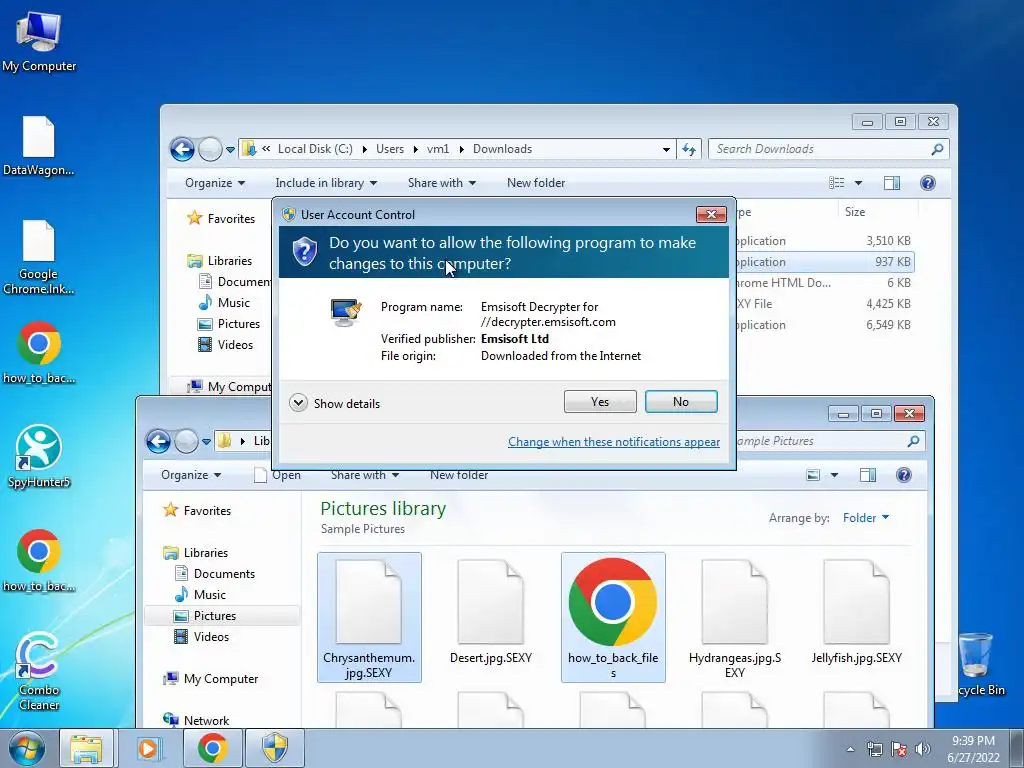Image resolution: width=1024 pixels, height=768 pixels.
Task: Select Favorites in Downloads window sidebar
Action: [x=221, y=219]
